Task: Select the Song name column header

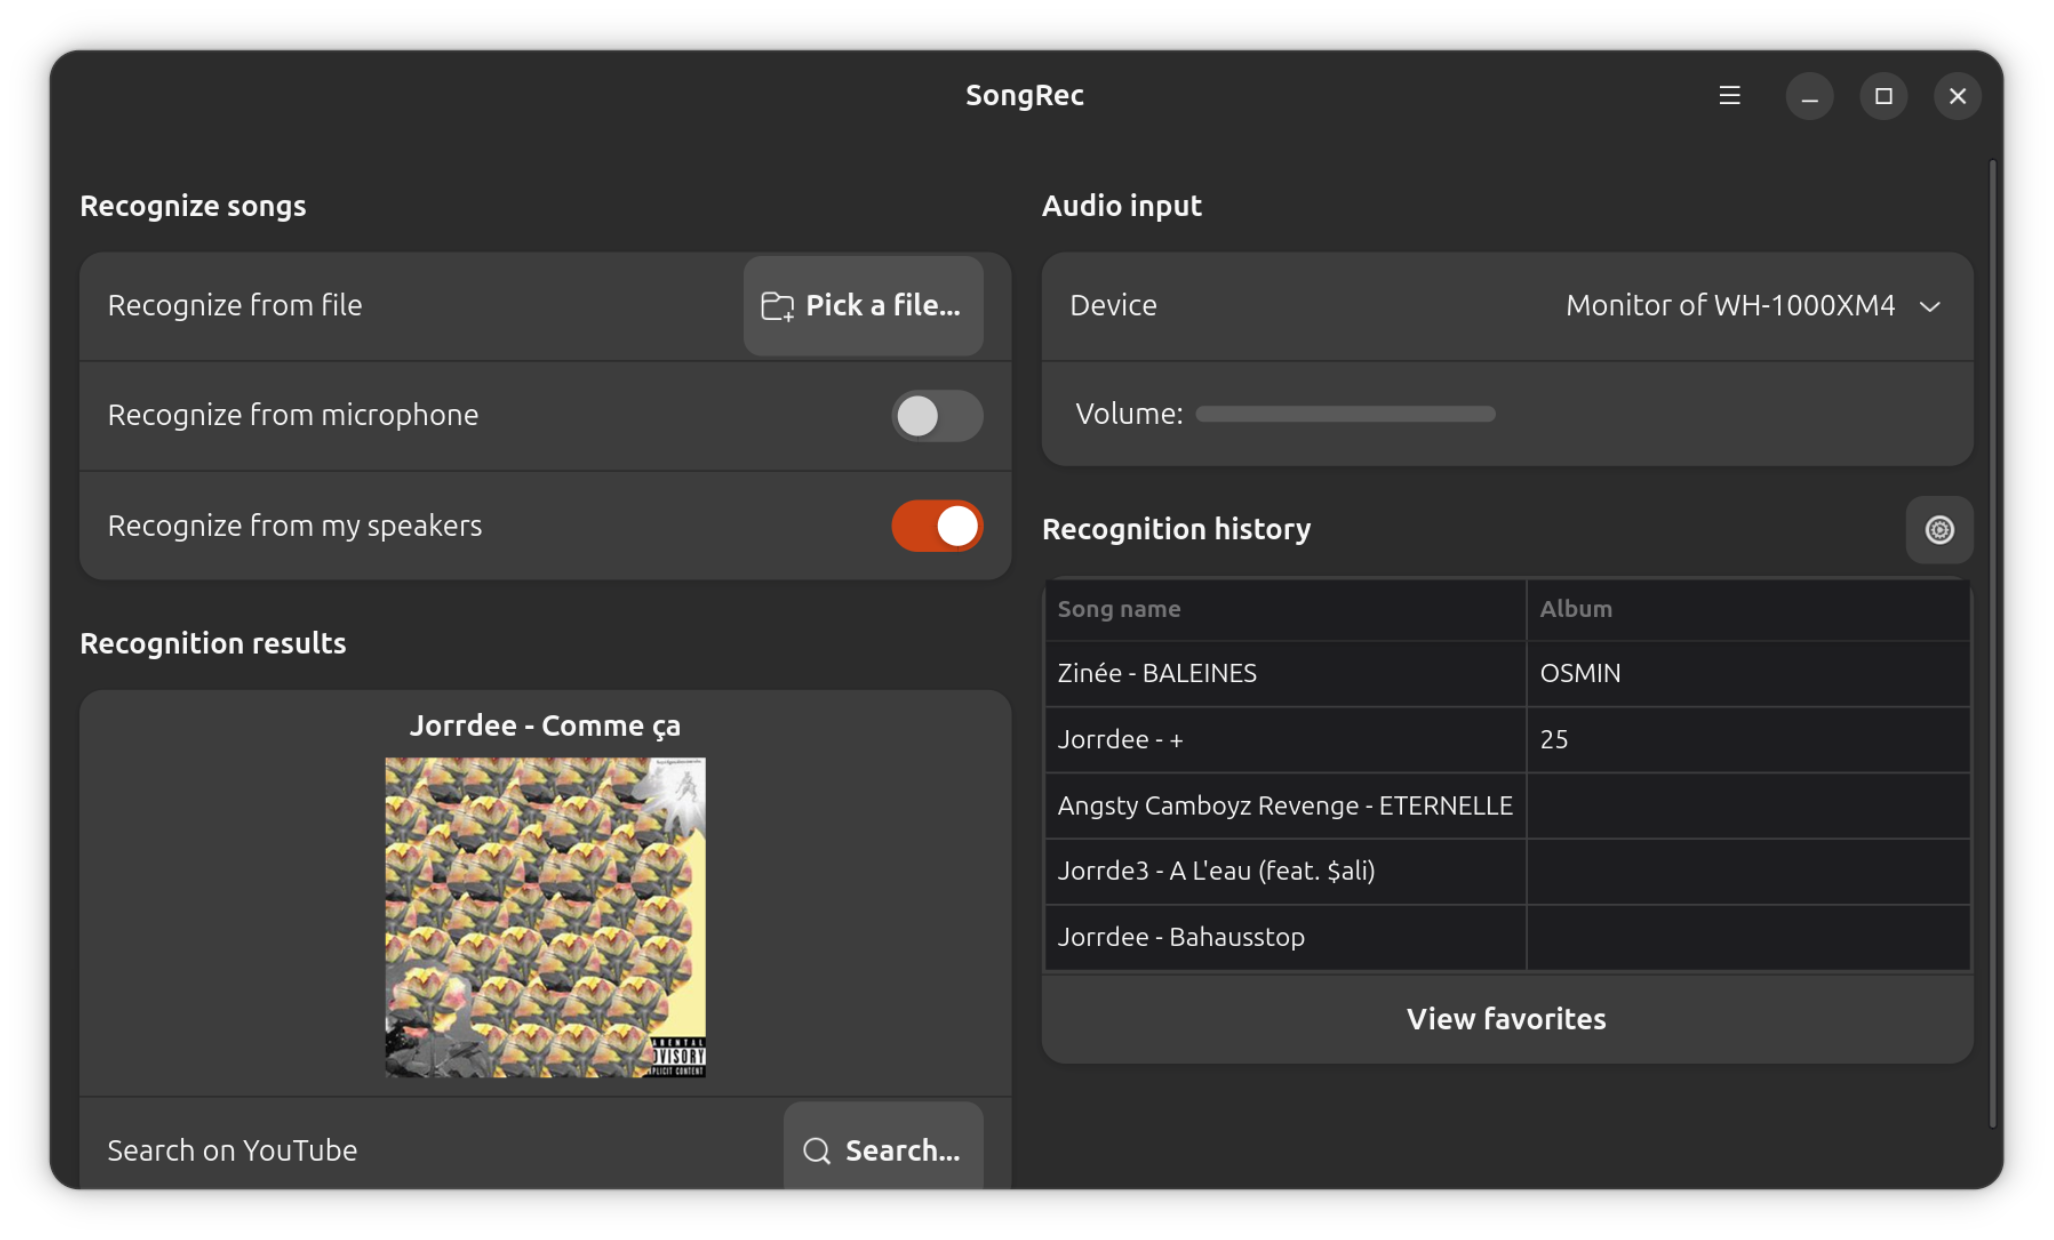Action: (1118, 609)
